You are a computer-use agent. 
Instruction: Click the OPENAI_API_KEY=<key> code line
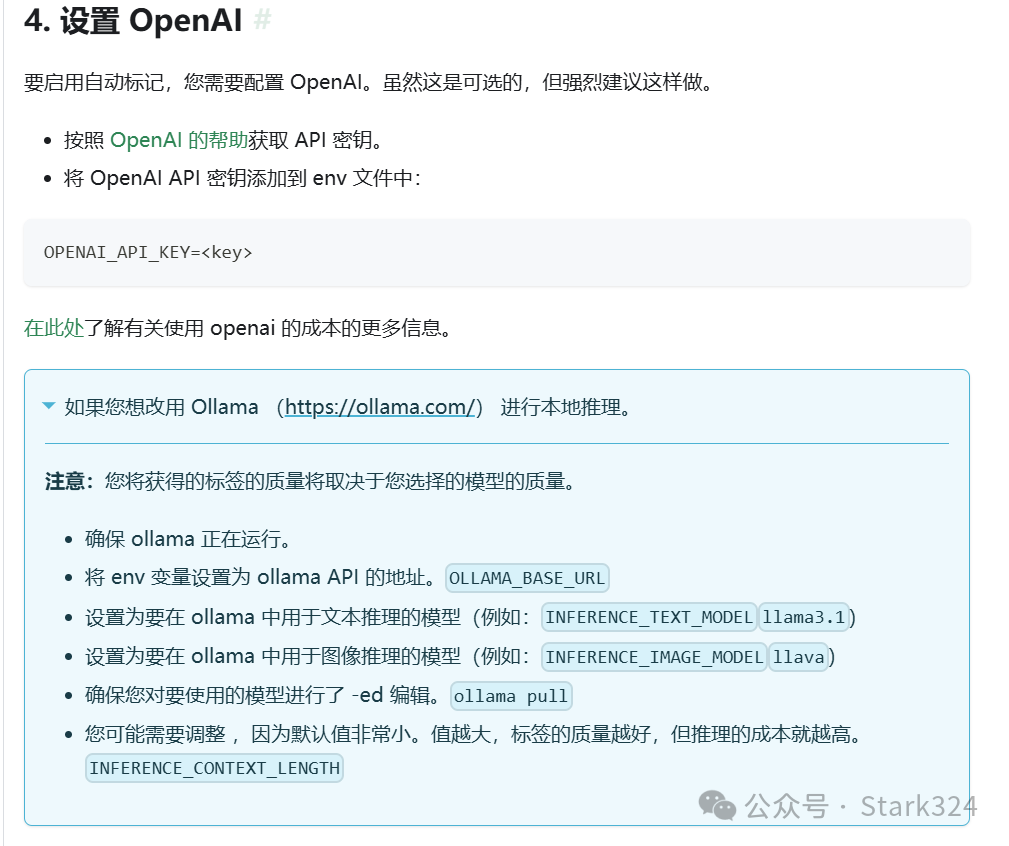click(148, 252)
